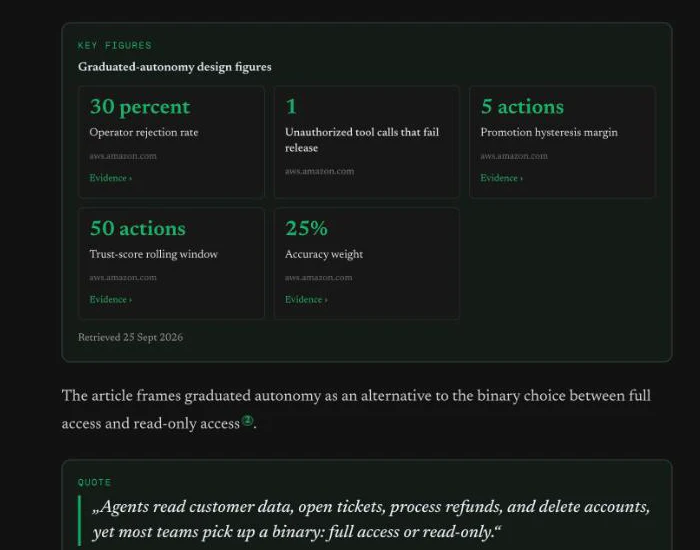
Task: Open Evidence link under 25% card
Action: pyautogui.click(x=306, y=300)
